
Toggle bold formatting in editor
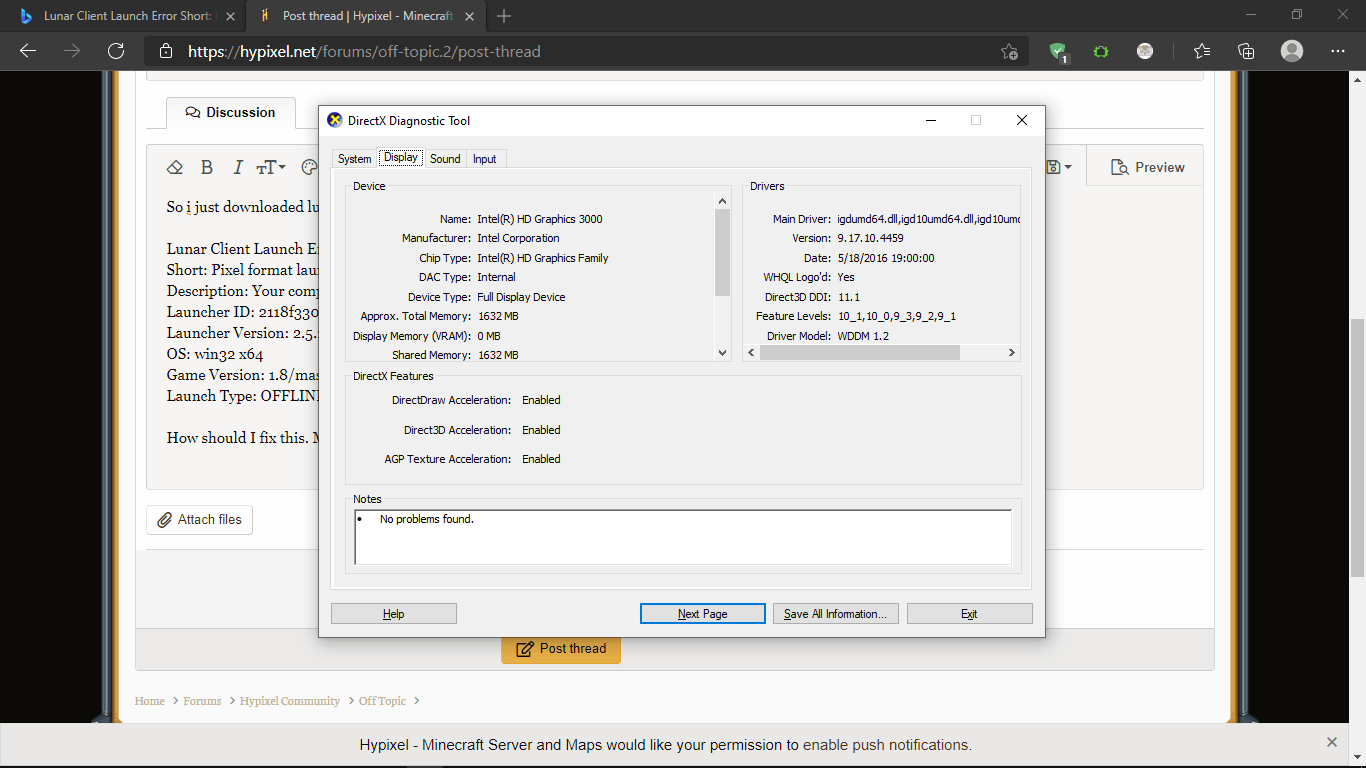click(x=207, y=167)
